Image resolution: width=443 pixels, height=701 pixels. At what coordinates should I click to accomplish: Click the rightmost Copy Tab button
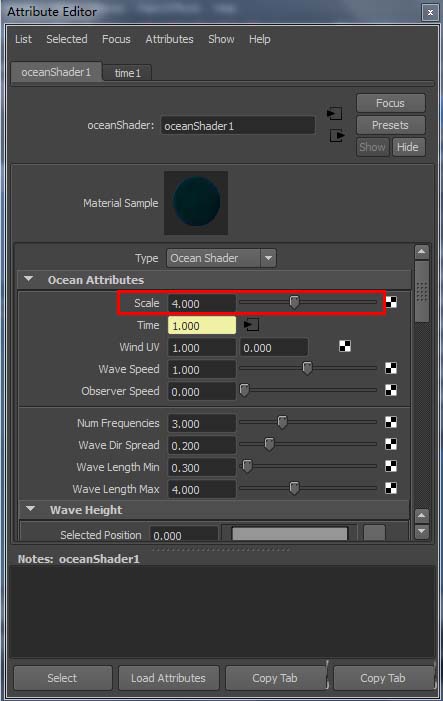click(x=383, y=678)
